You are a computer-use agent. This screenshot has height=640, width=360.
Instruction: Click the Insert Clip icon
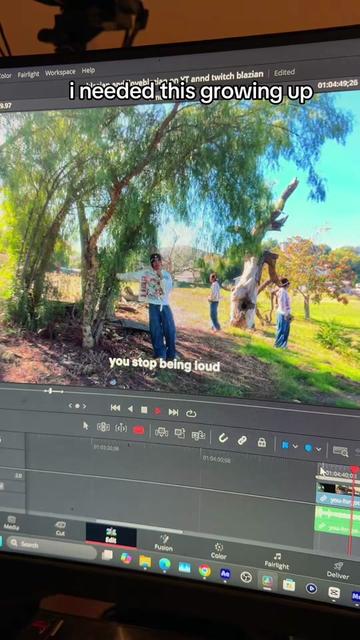tap(161, 432)
